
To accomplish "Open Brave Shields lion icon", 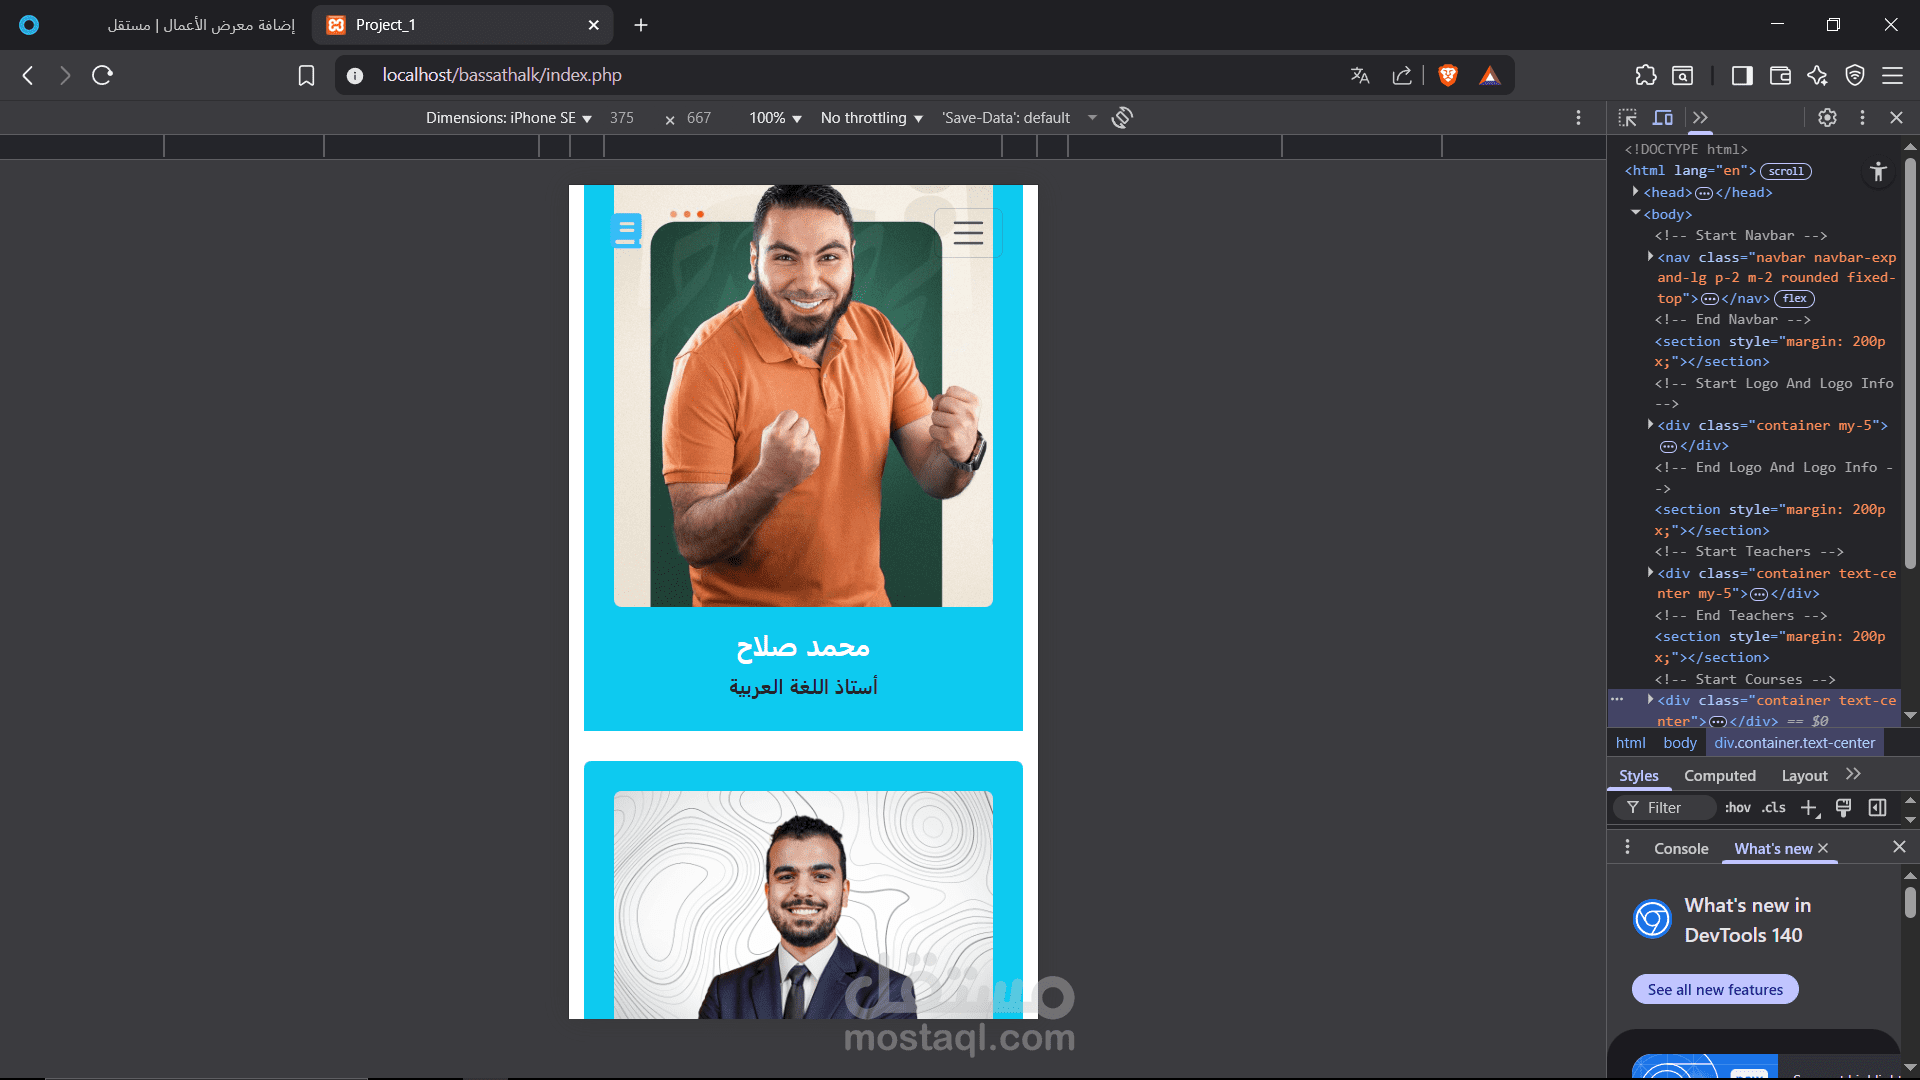I will 1448,75.
